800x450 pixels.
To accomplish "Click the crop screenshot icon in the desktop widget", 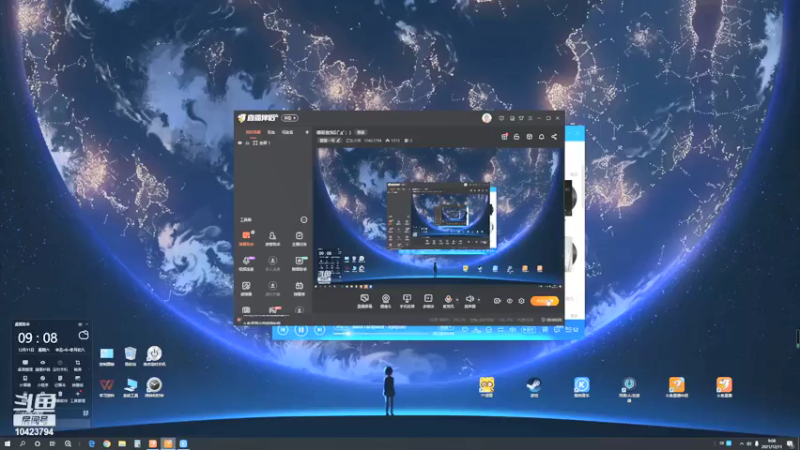I will click(78, 364).
